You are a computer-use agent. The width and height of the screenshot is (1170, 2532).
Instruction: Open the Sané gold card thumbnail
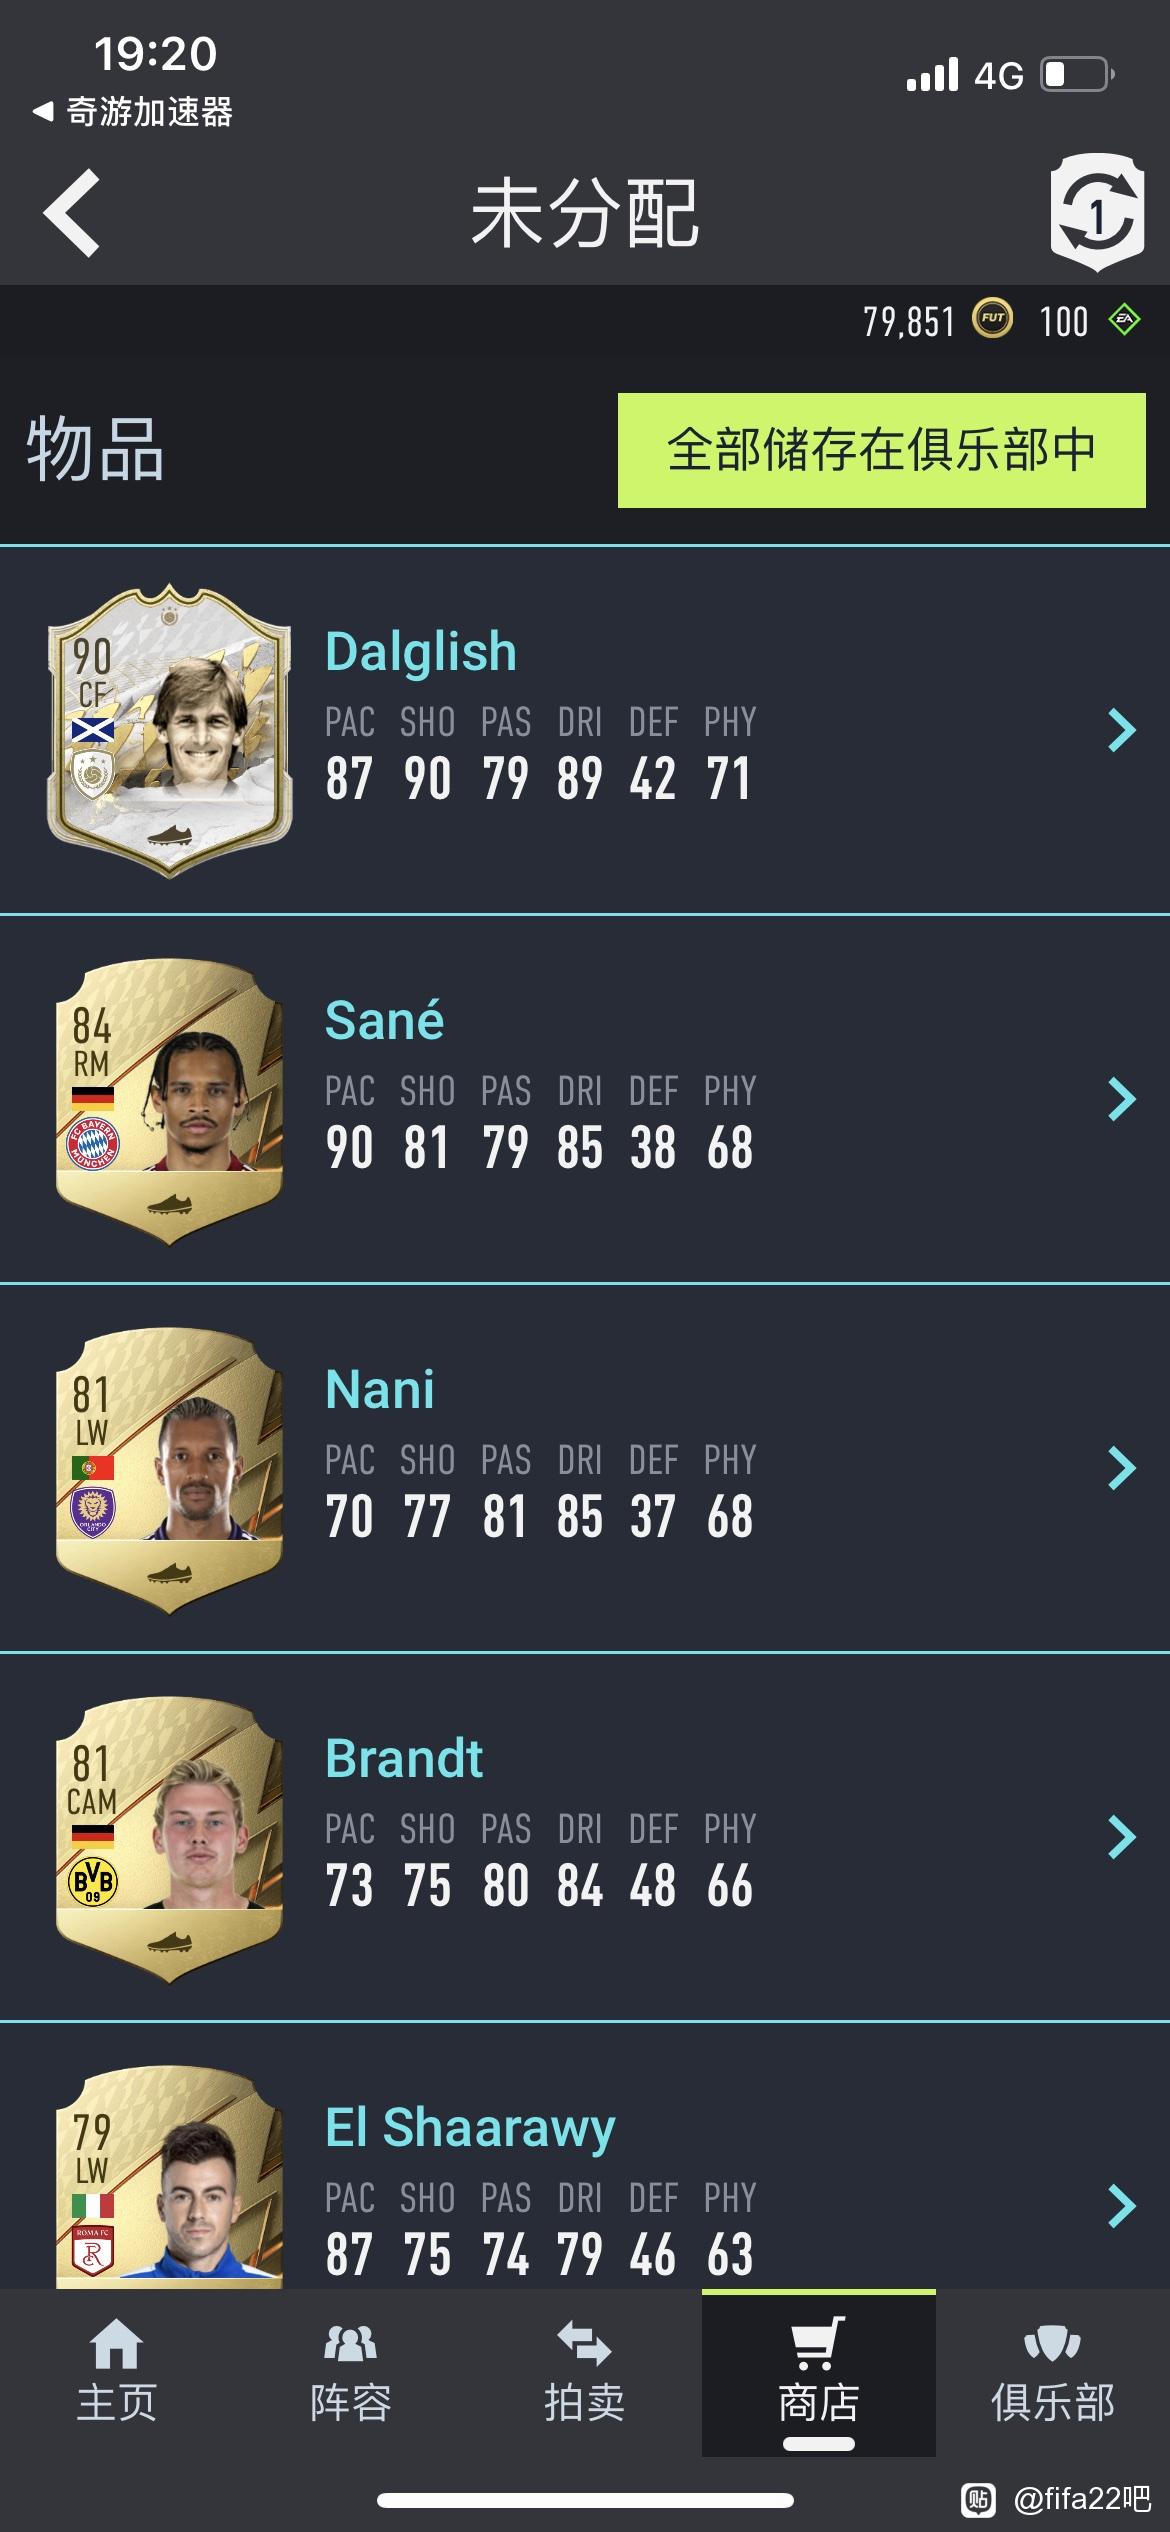169,1101
